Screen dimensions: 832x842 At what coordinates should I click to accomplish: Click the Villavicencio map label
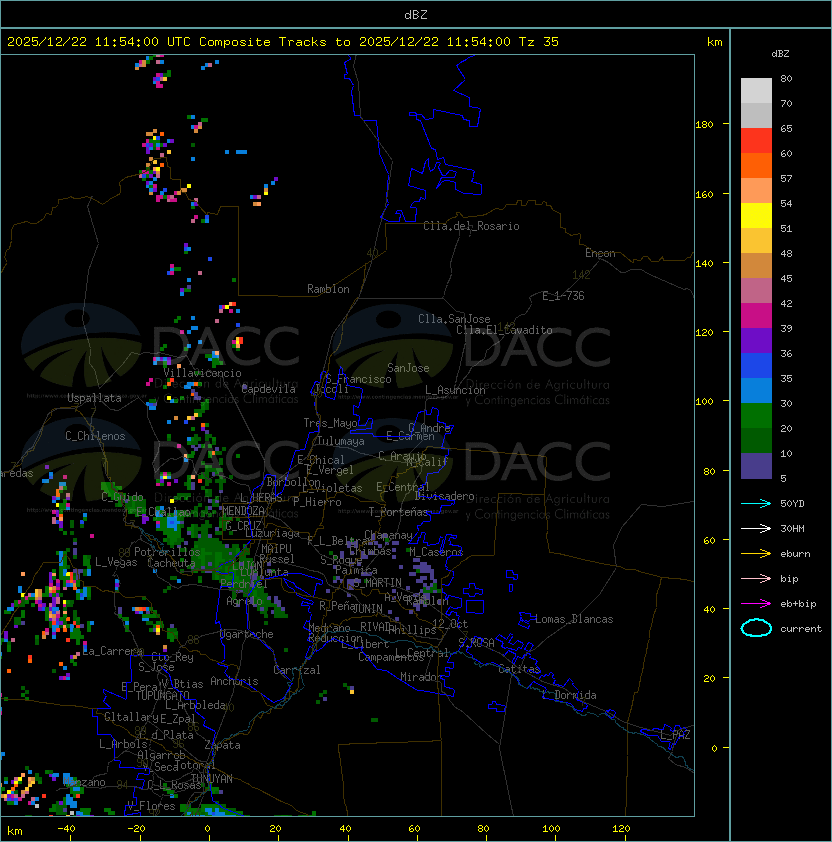click(202, 373)
